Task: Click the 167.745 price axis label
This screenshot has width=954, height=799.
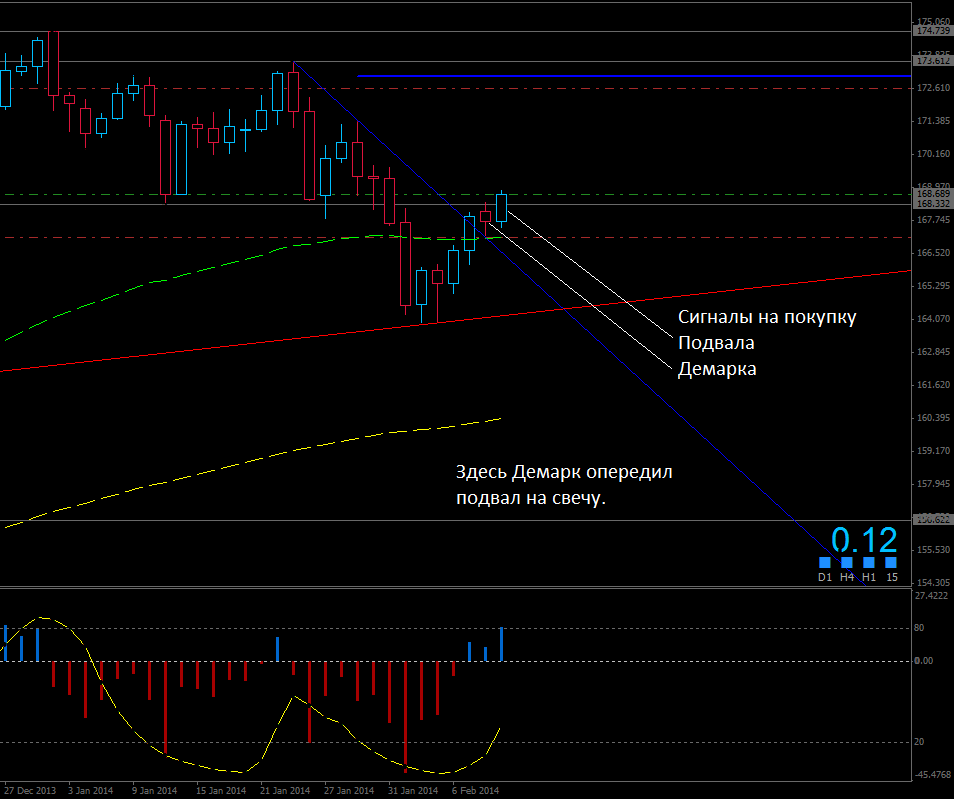Action: [x=933, y=220]
